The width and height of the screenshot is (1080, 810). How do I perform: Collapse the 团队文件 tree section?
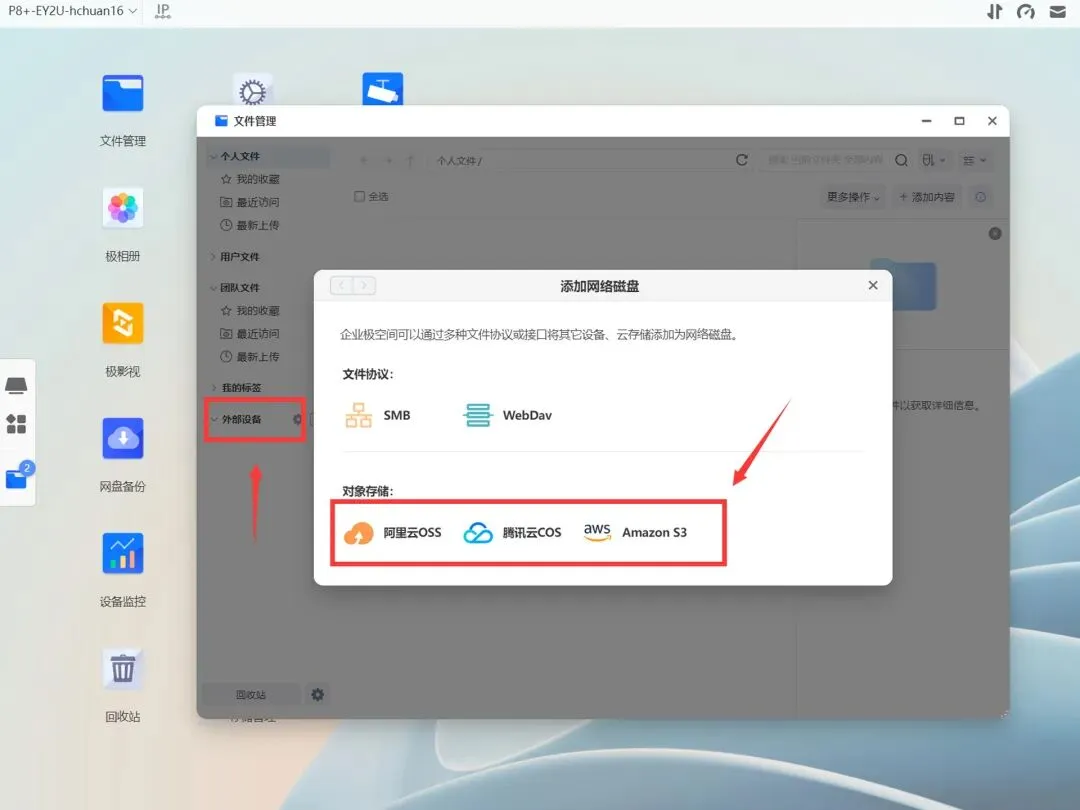point(214,287)
